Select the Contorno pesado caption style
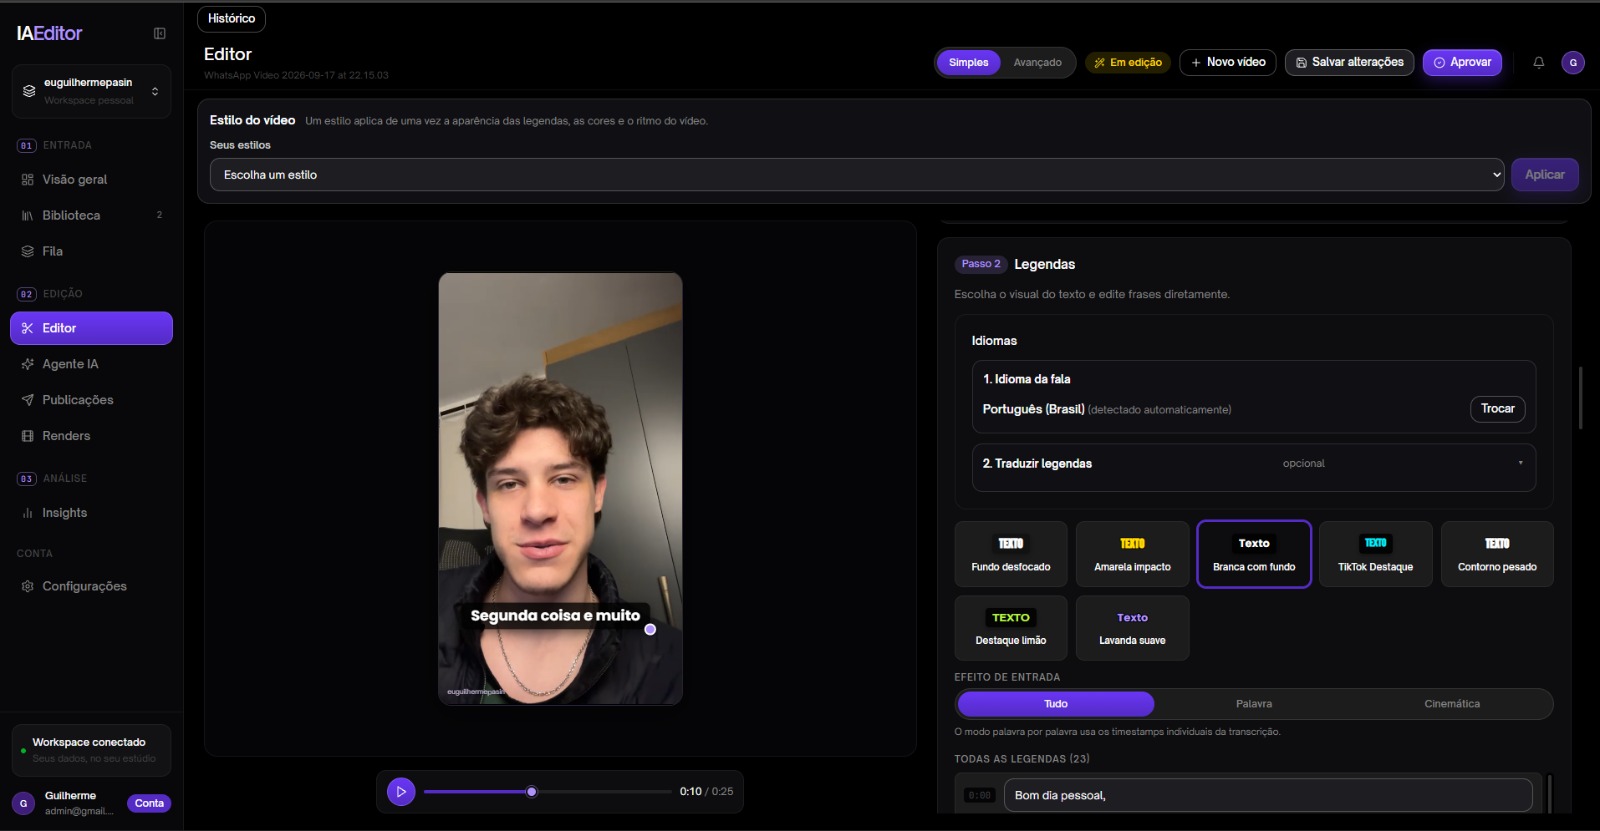1600x831 pixels. pos(1497,554)
